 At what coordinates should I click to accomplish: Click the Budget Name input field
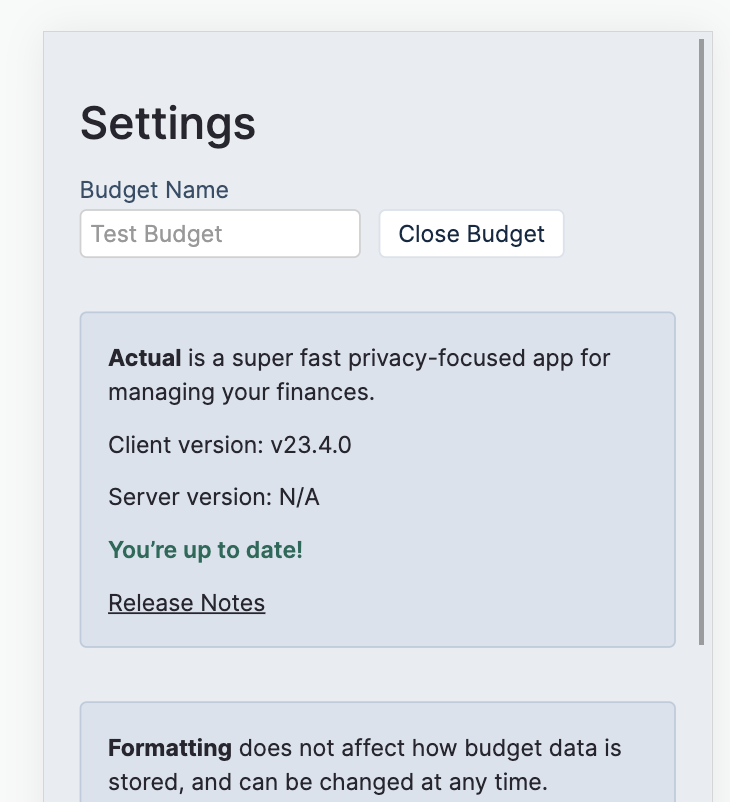click(x=219, y=234)
